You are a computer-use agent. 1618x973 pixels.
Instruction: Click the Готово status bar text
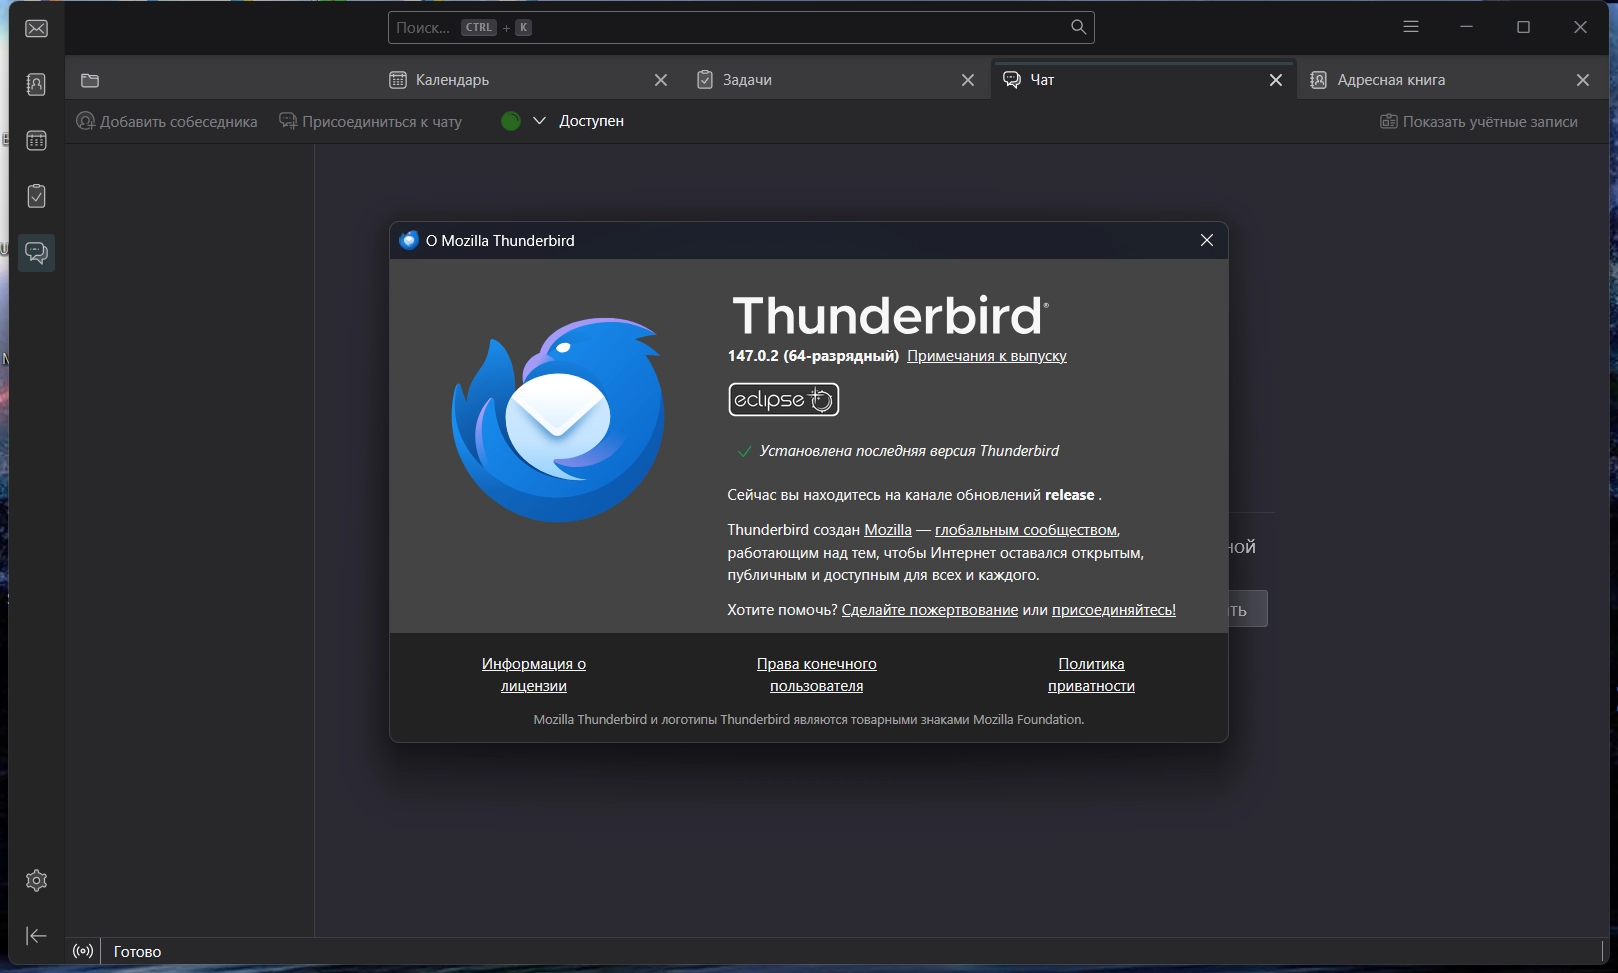tap(138, 952)
